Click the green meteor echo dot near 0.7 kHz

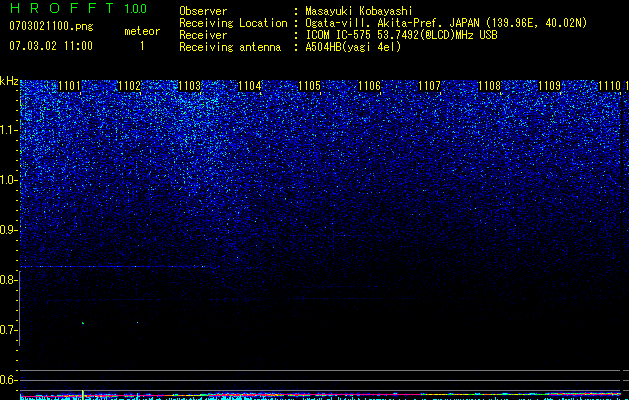pyautogui.click(x=83, y=323)
